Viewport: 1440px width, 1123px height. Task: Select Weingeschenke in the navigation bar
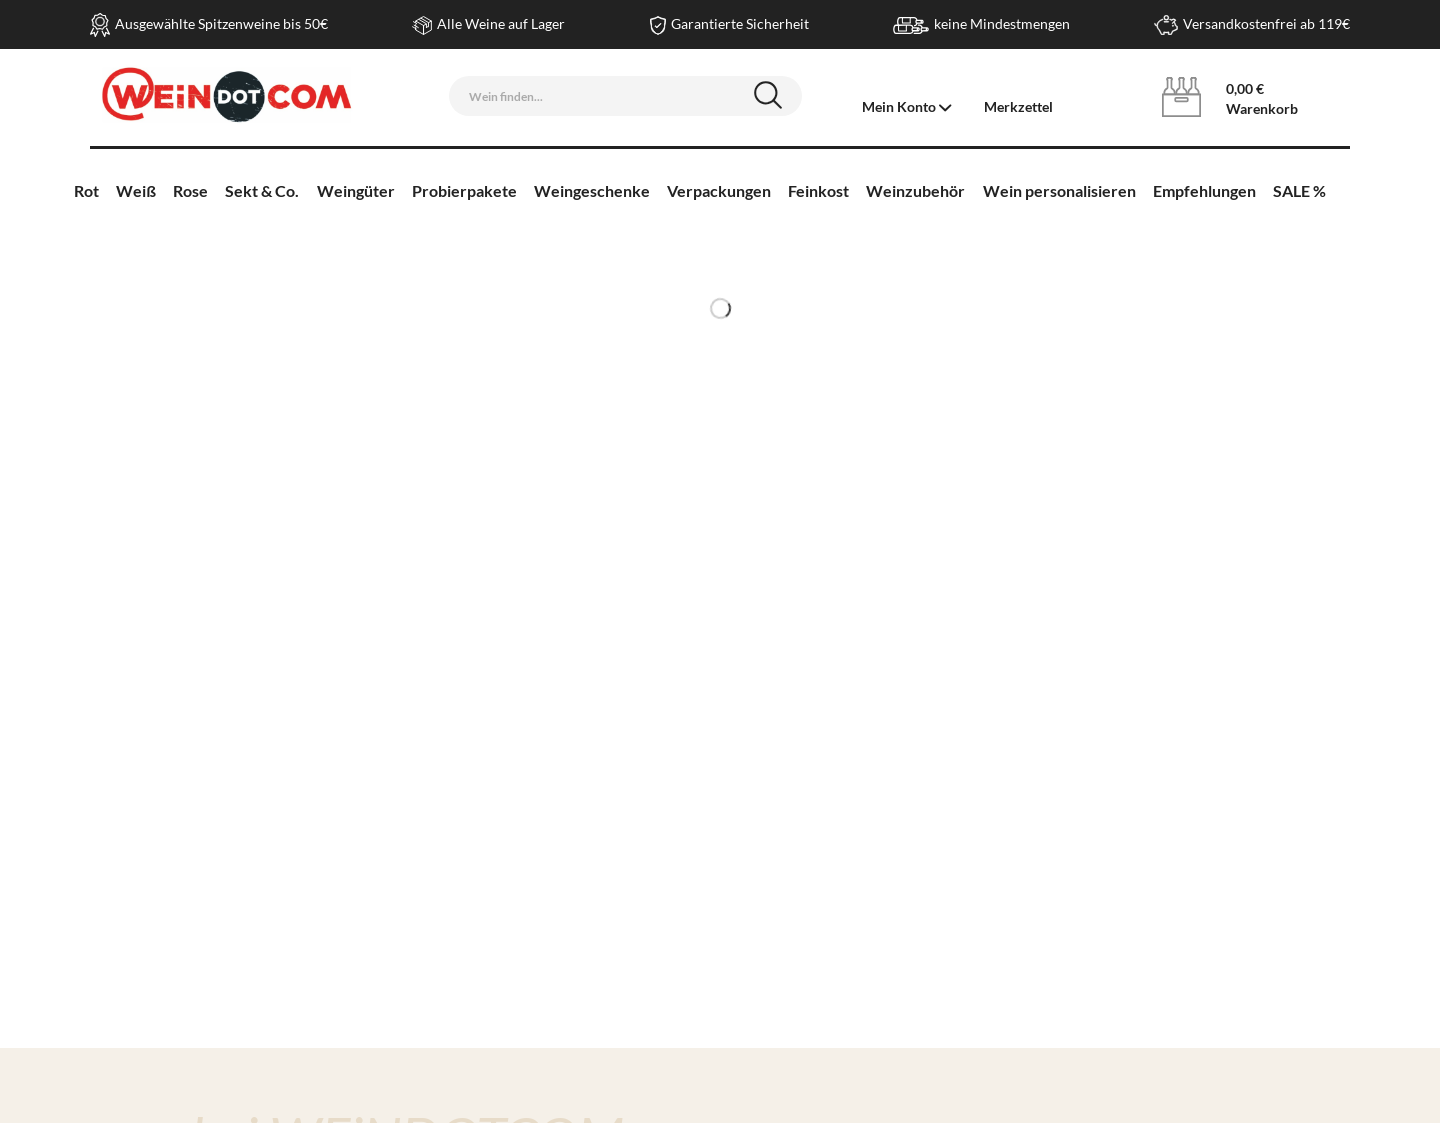point(592,191)
